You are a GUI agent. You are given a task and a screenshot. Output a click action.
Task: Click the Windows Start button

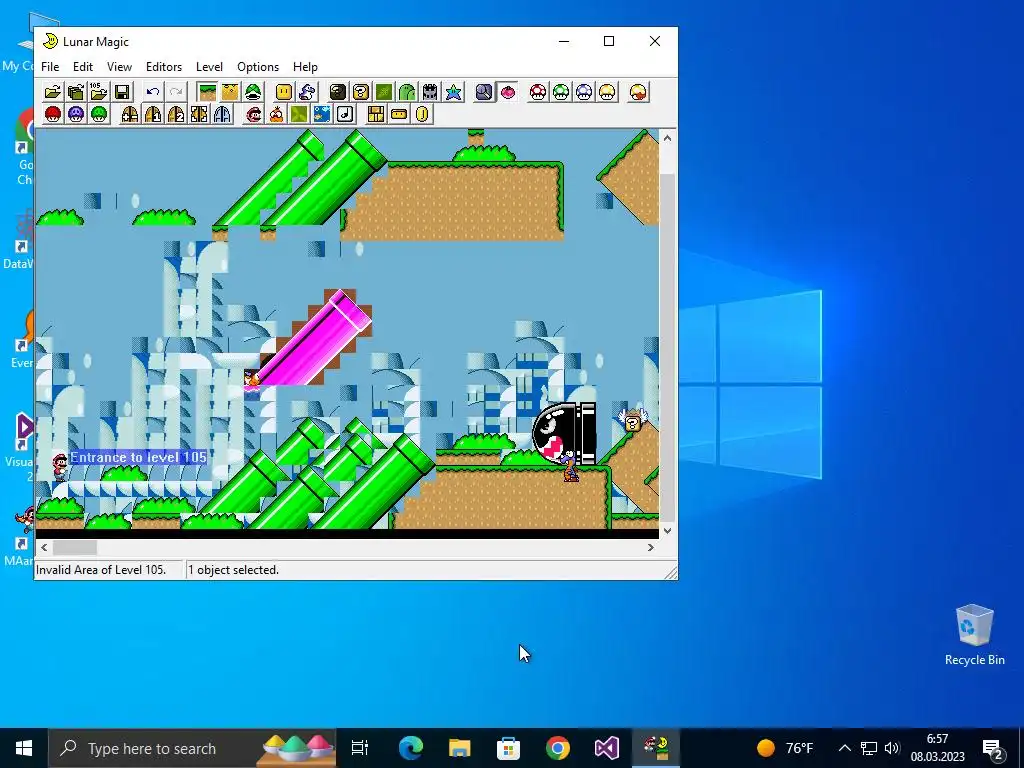(x=24, y=748)
